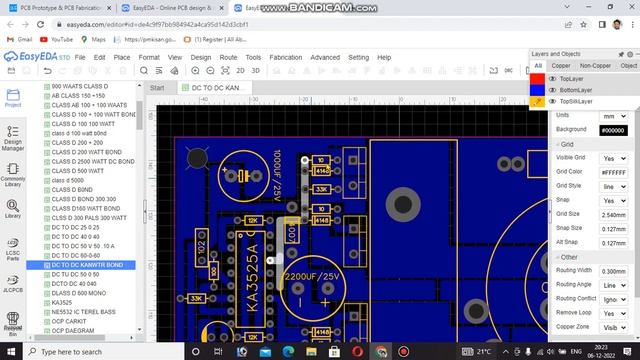640x360 pixels.
Task: Click the find similar objects toolbar icon
Action: [159, 71]
